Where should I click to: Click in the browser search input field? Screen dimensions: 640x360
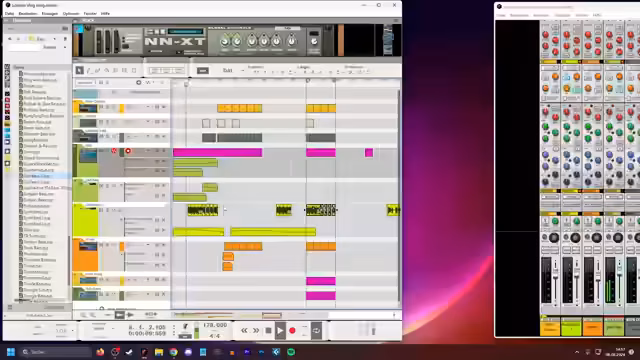(x=25, y=47)
